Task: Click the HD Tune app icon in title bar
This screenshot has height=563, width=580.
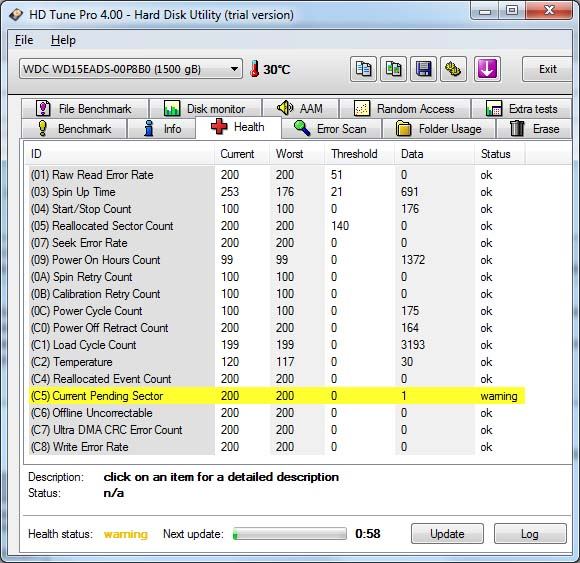Action: pyautogui.click(x=16, y=15)
